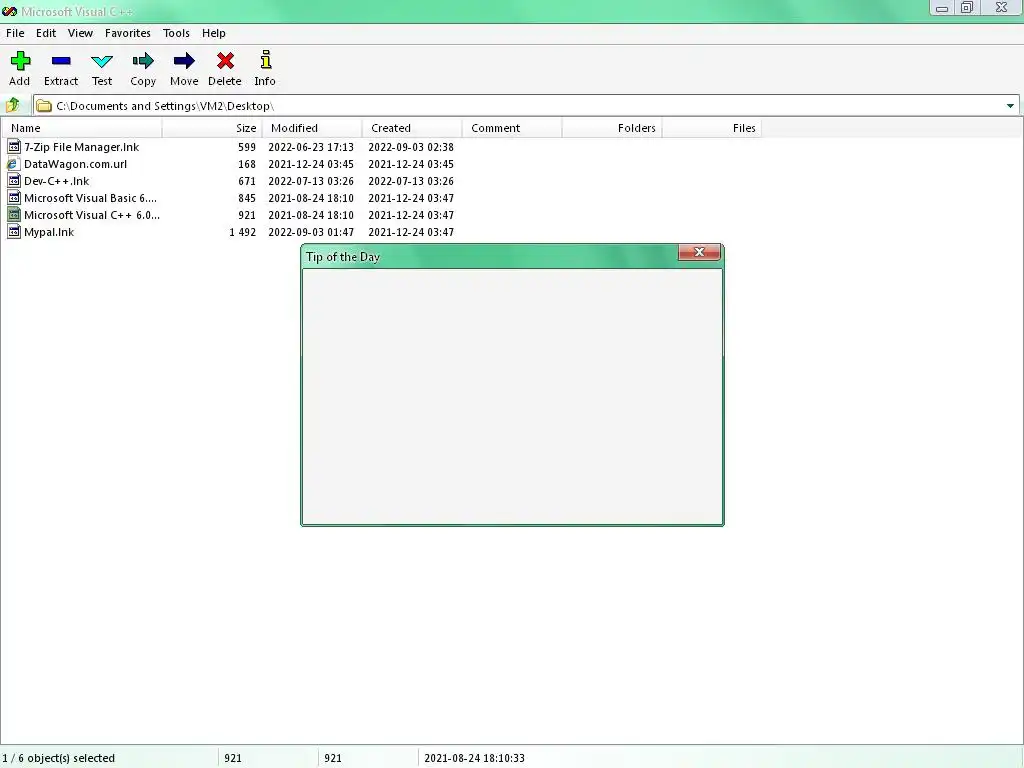Restore down the main window
The height and width of the screenshot is (768, 1024).
pyautogui.click(x=967, y=8)
